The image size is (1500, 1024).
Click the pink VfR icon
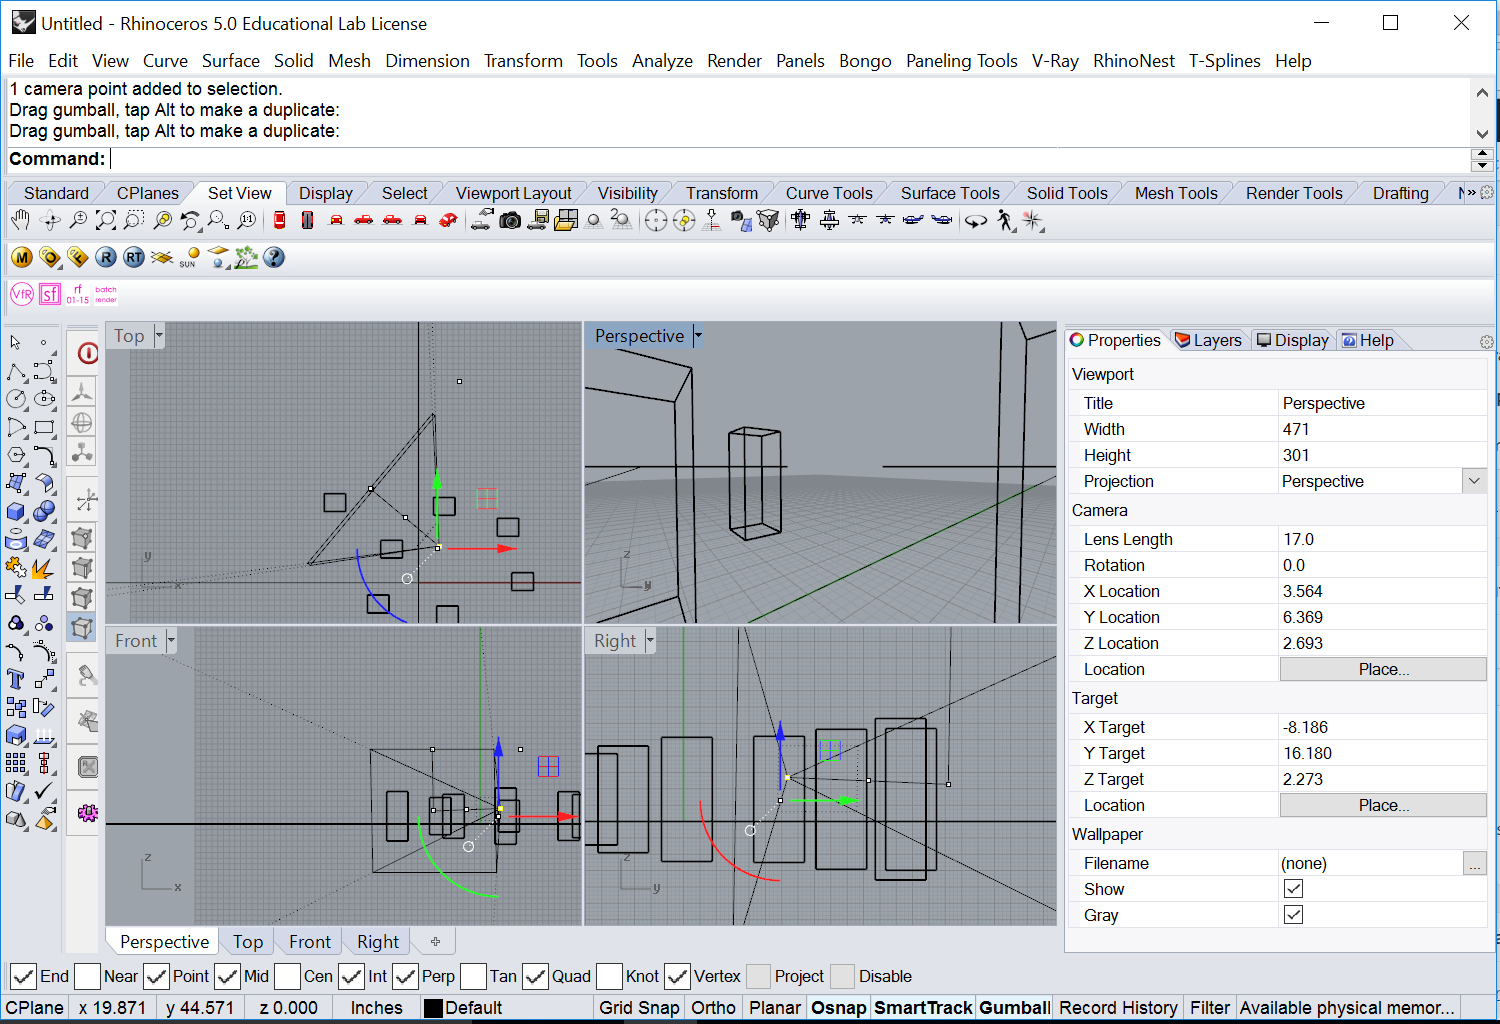point(22,294)
